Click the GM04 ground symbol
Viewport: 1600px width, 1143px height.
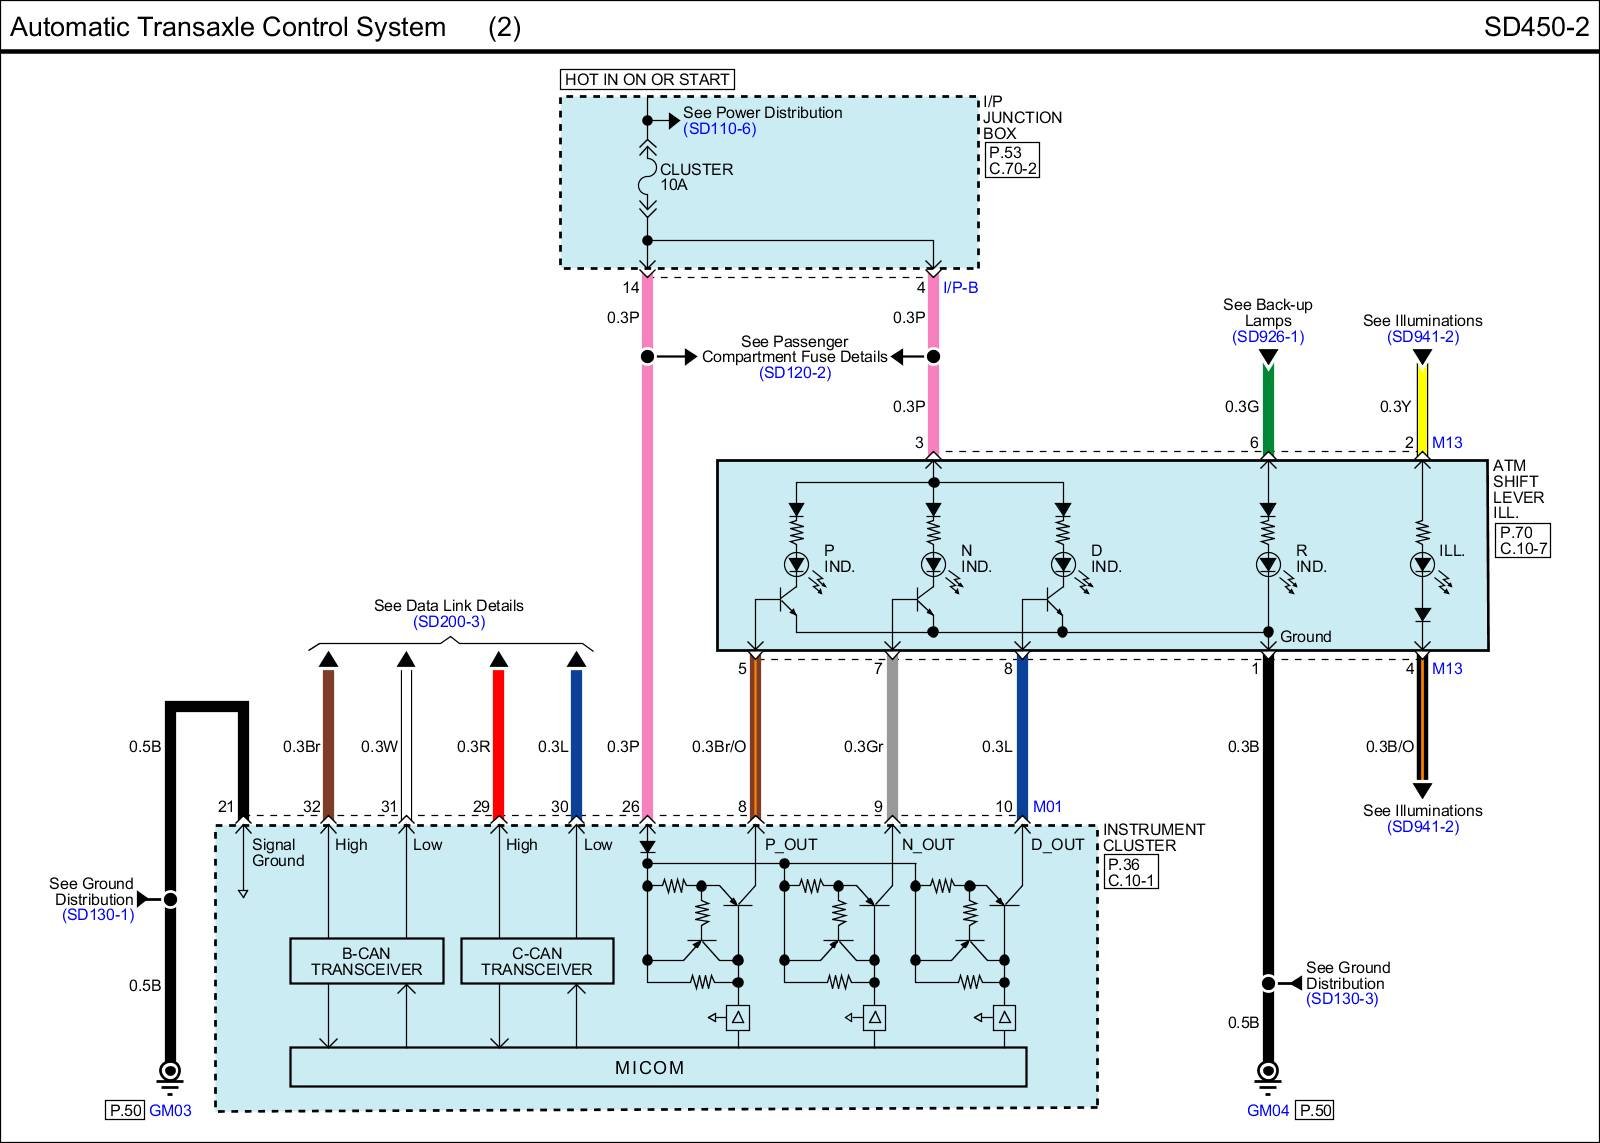tap(1268, 1072)
